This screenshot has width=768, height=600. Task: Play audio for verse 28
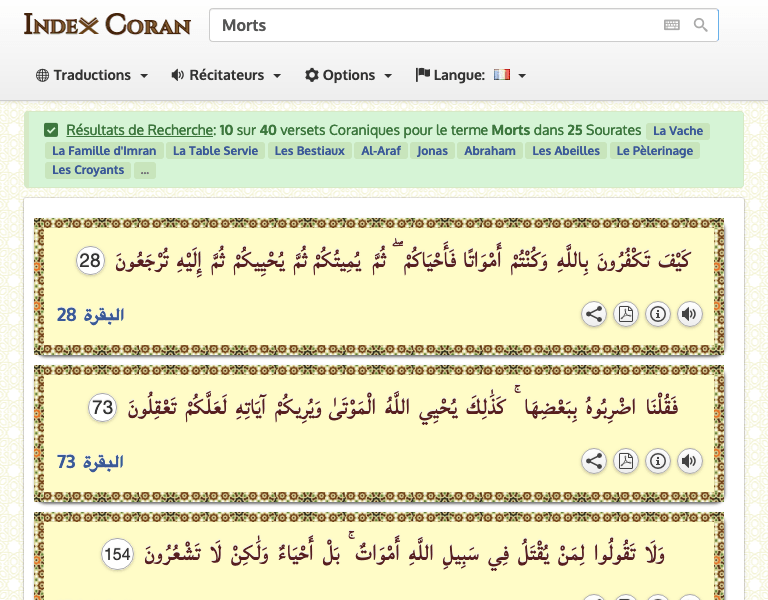[689, 315]
